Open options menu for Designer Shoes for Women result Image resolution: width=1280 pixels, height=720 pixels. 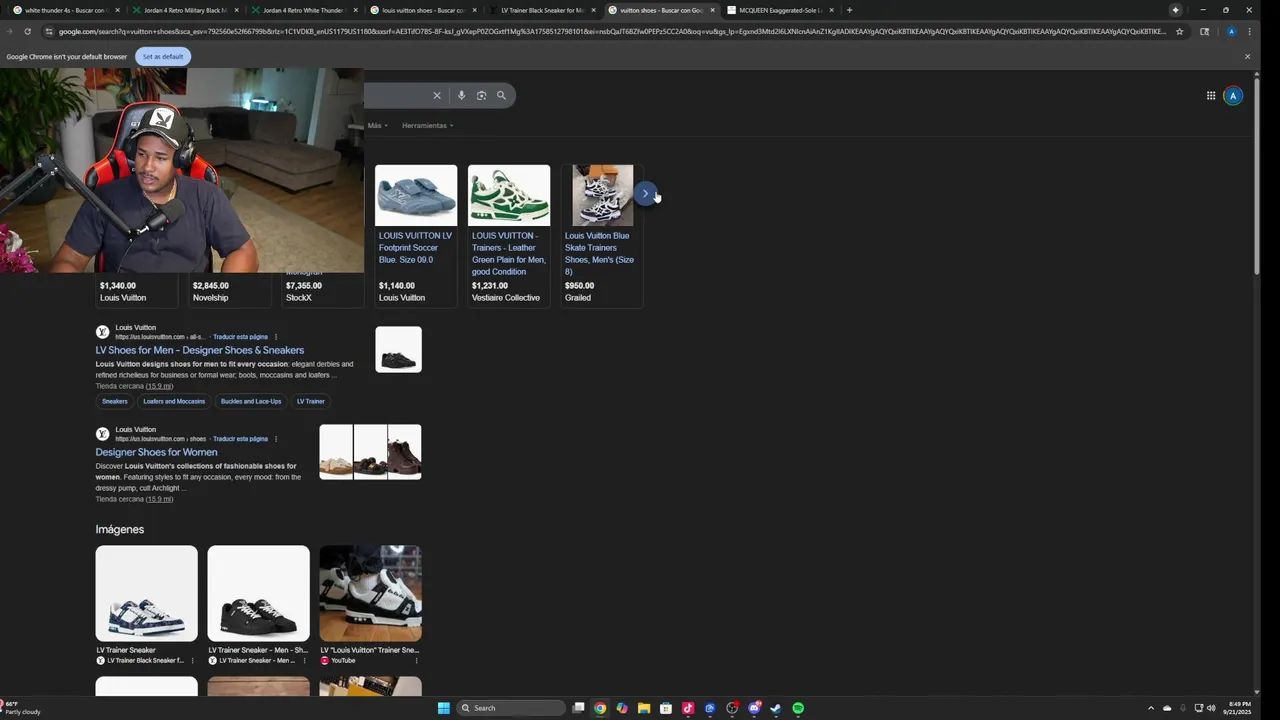coord(276,439)
